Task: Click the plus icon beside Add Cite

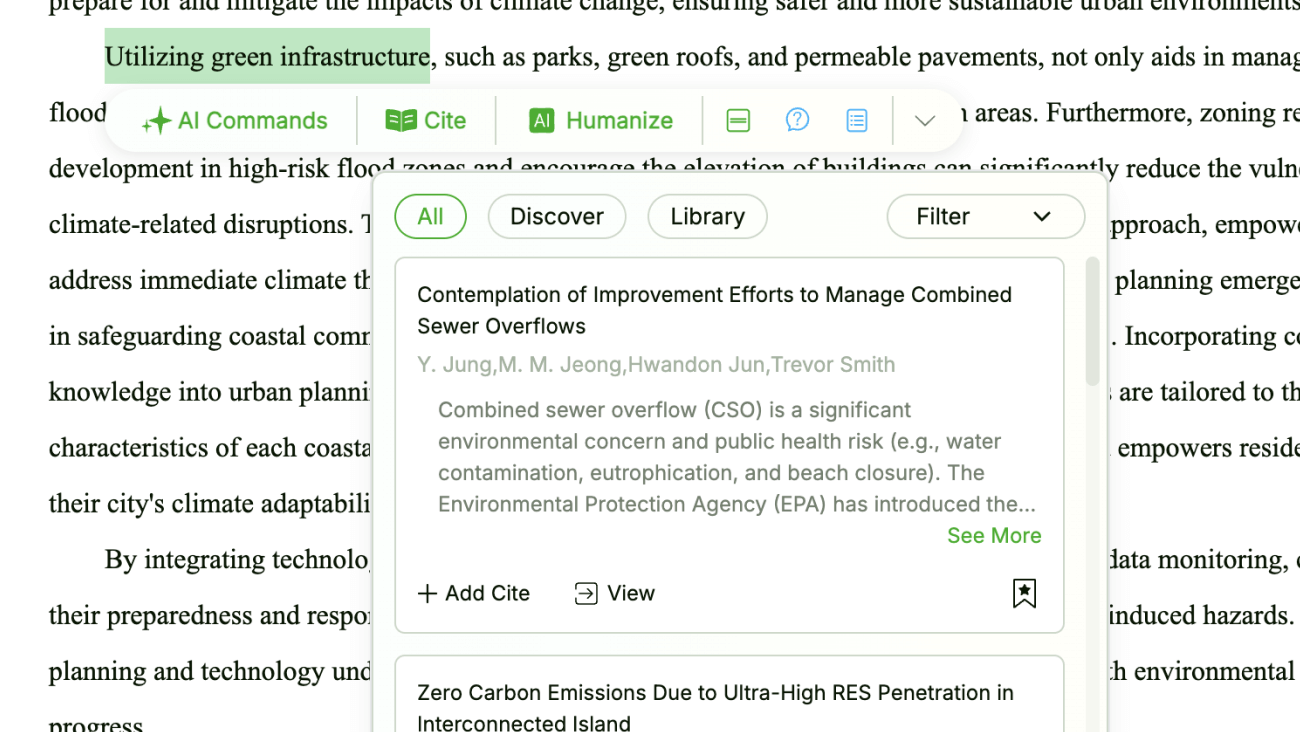Action: pos(427,594)
